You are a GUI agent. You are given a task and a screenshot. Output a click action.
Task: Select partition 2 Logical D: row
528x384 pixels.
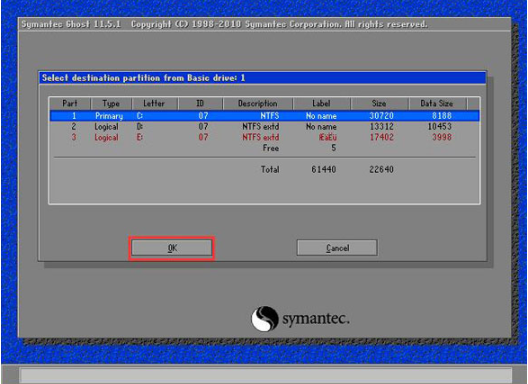[x=265, y=127]
